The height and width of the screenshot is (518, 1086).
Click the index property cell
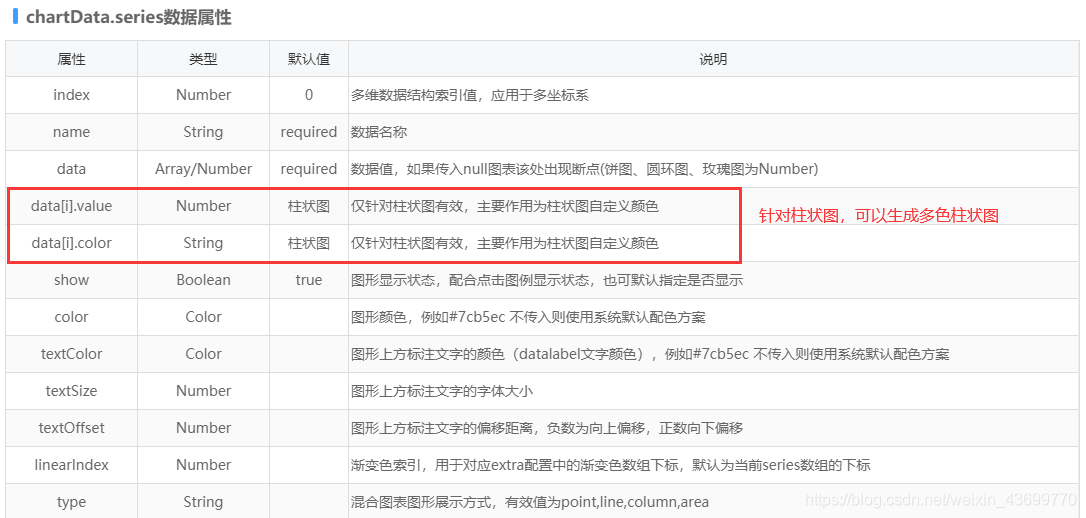71,95
